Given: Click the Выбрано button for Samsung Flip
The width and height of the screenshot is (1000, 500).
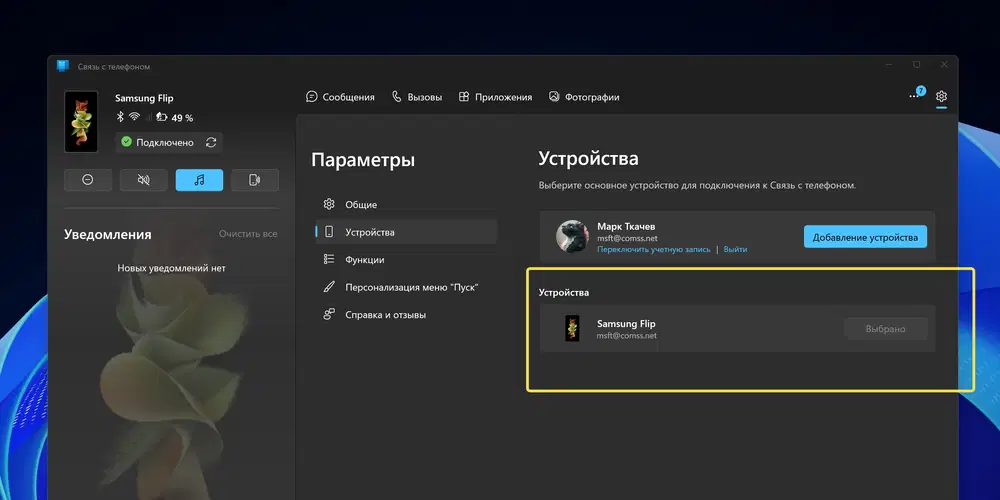Looking at the screenshot, I should [x=885, y=329].
